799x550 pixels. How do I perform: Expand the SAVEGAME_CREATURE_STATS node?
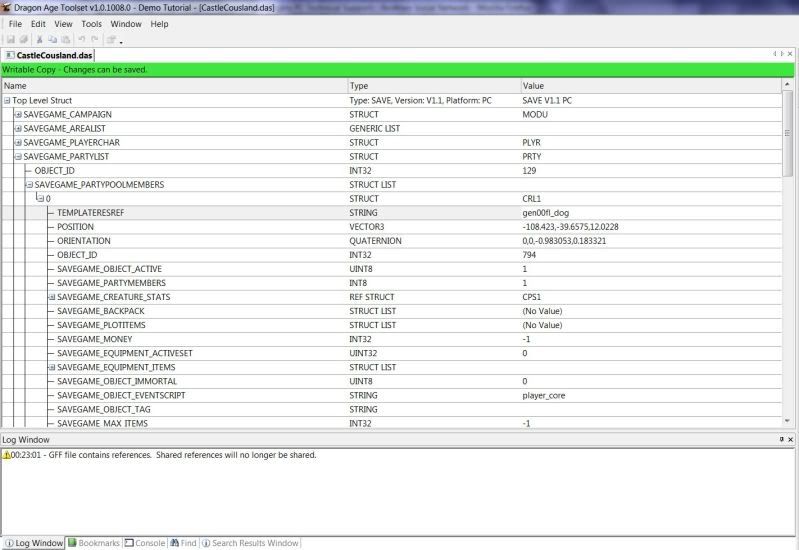(52, 297)
